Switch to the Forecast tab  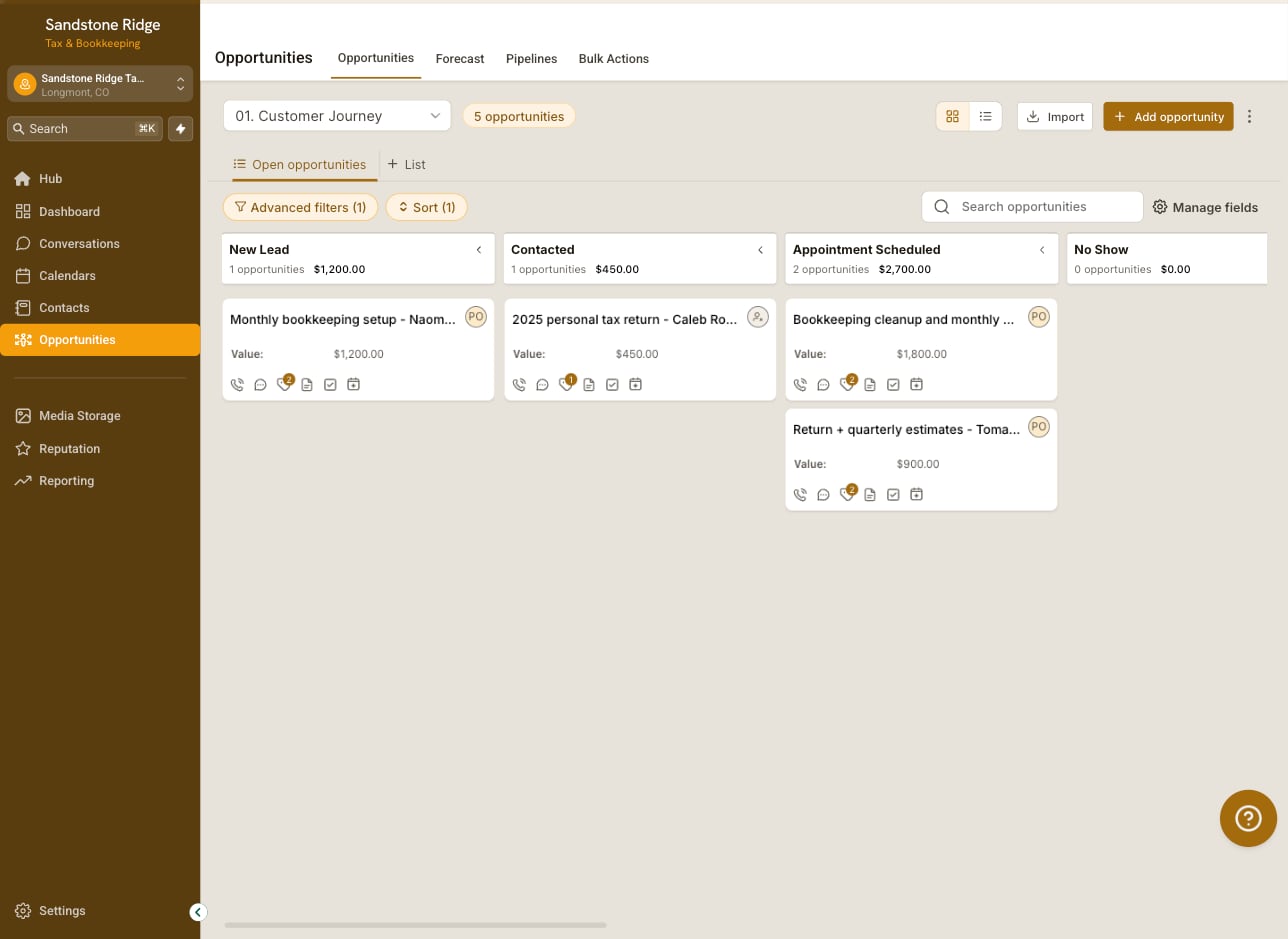click(x=460, y=59)
